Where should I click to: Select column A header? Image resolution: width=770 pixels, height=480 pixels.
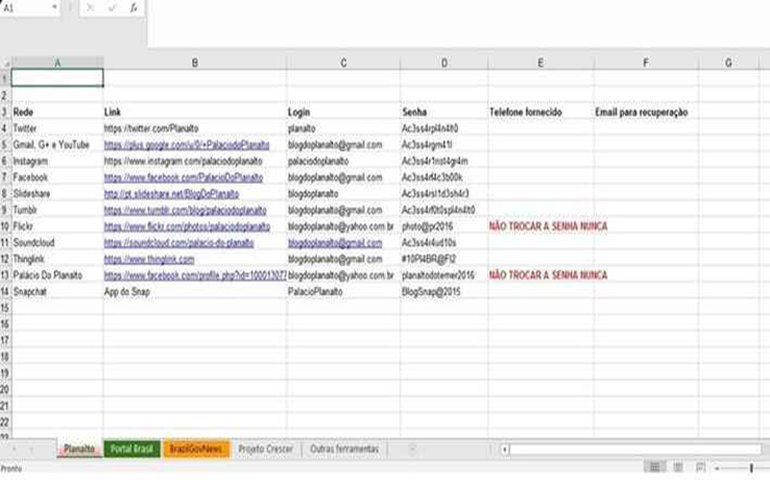click(57, 63)
